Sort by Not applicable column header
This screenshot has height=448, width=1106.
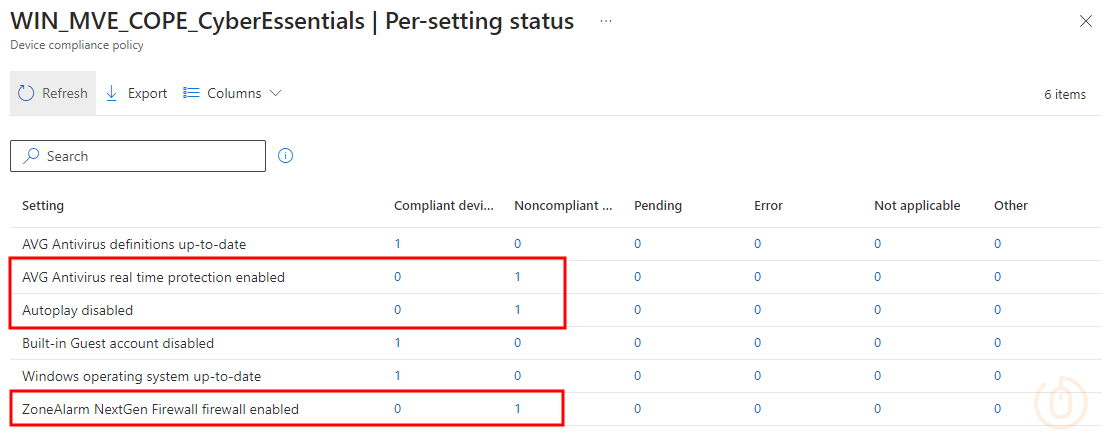tap(917, 206)
